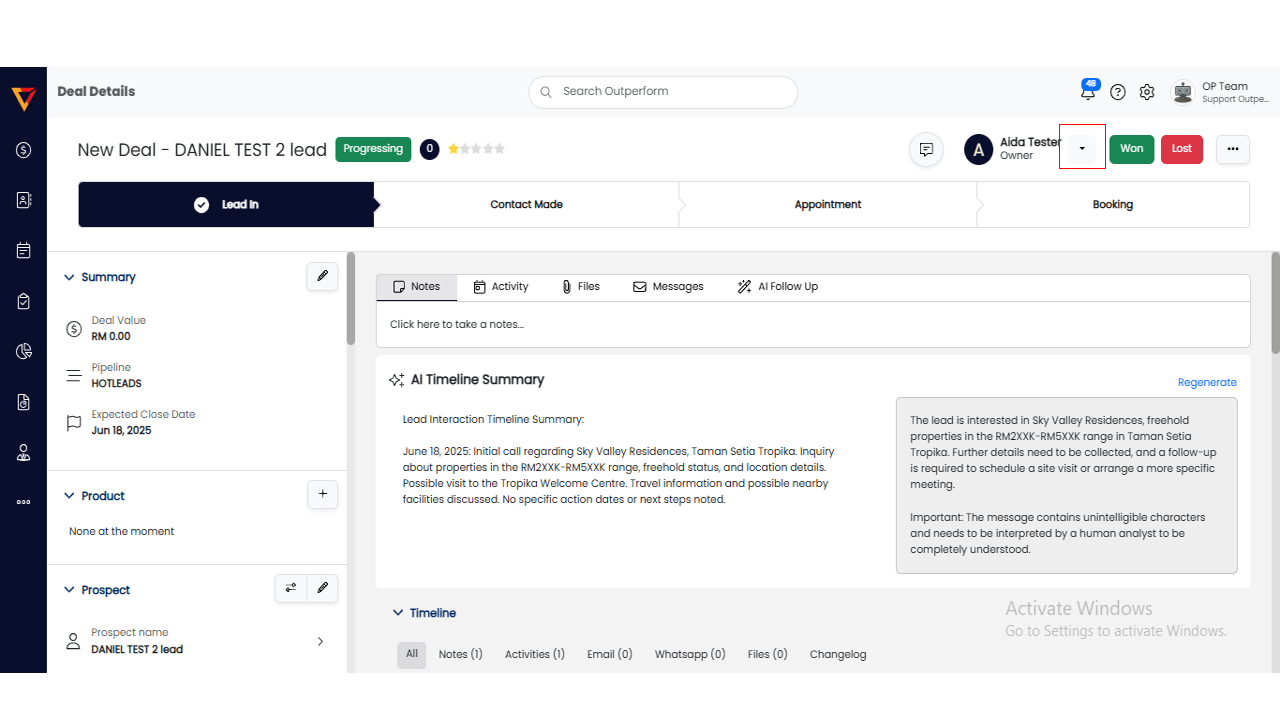The width and height of the screenshot is (1280, 720).
Task: Switch to the Activity tab
Action: [x=501, y=287]
